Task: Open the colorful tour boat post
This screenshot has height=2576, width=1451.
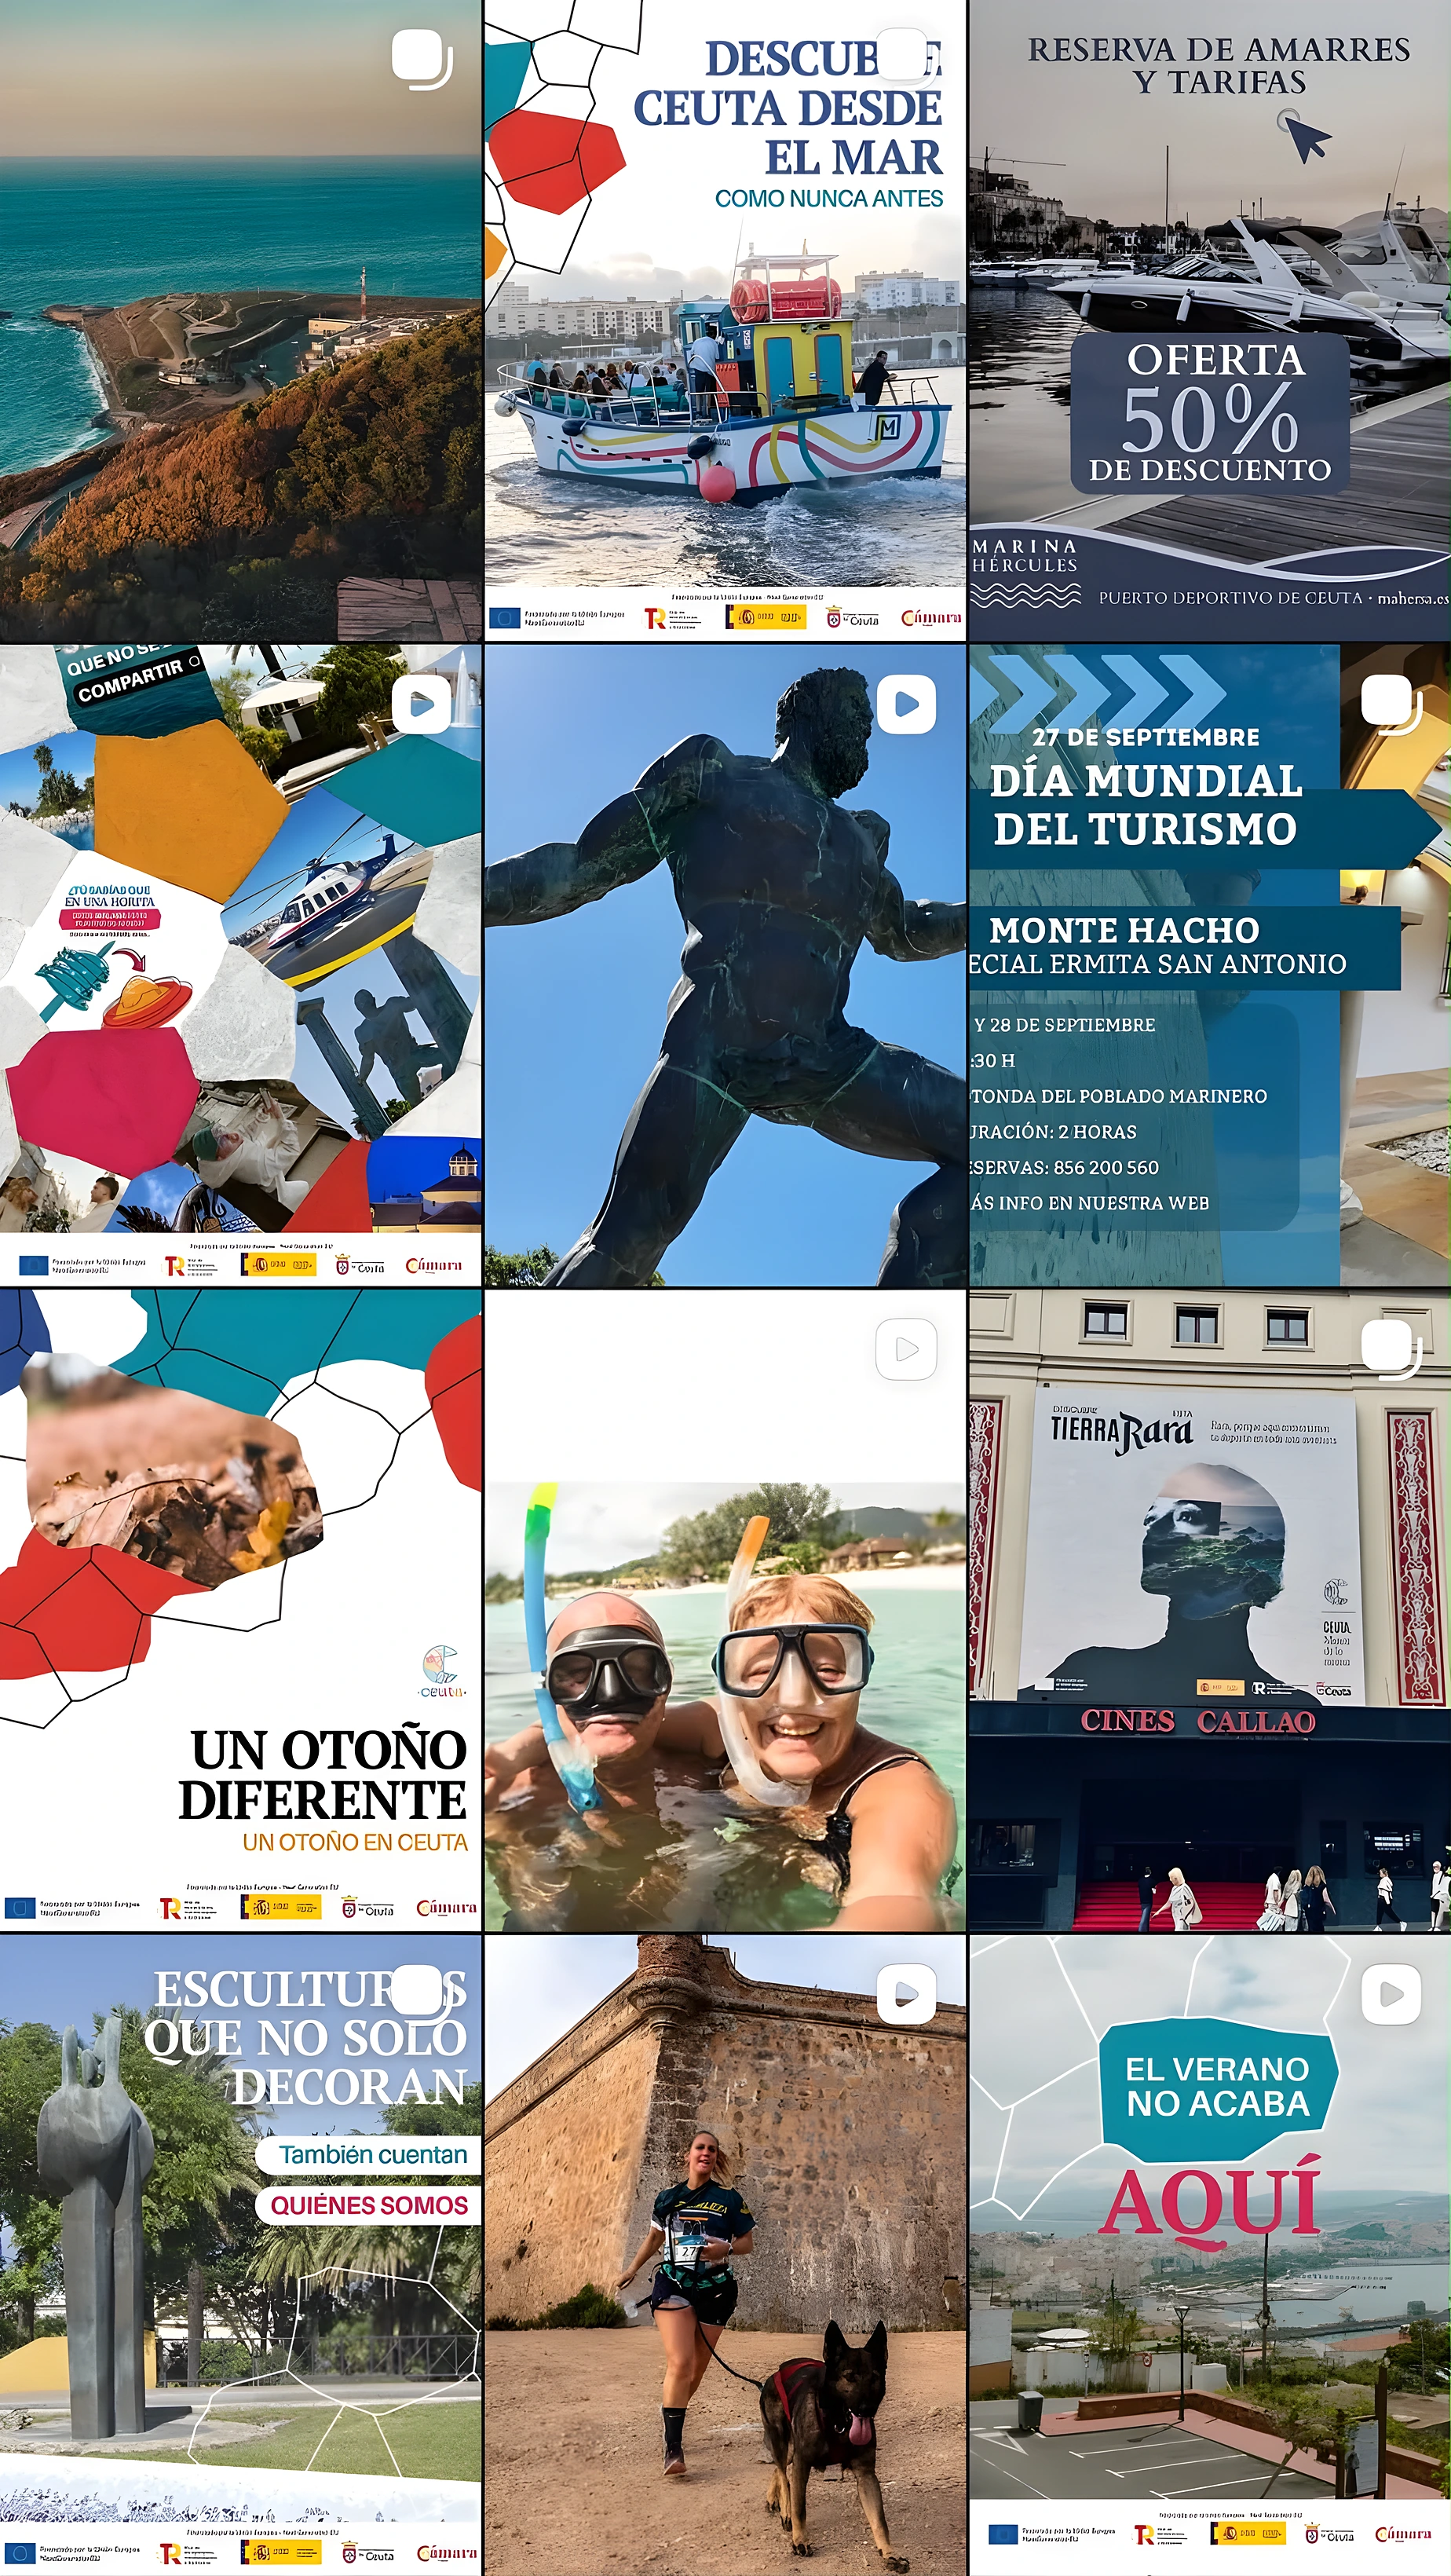Action: pyautogui.click(x=725, y=320)
